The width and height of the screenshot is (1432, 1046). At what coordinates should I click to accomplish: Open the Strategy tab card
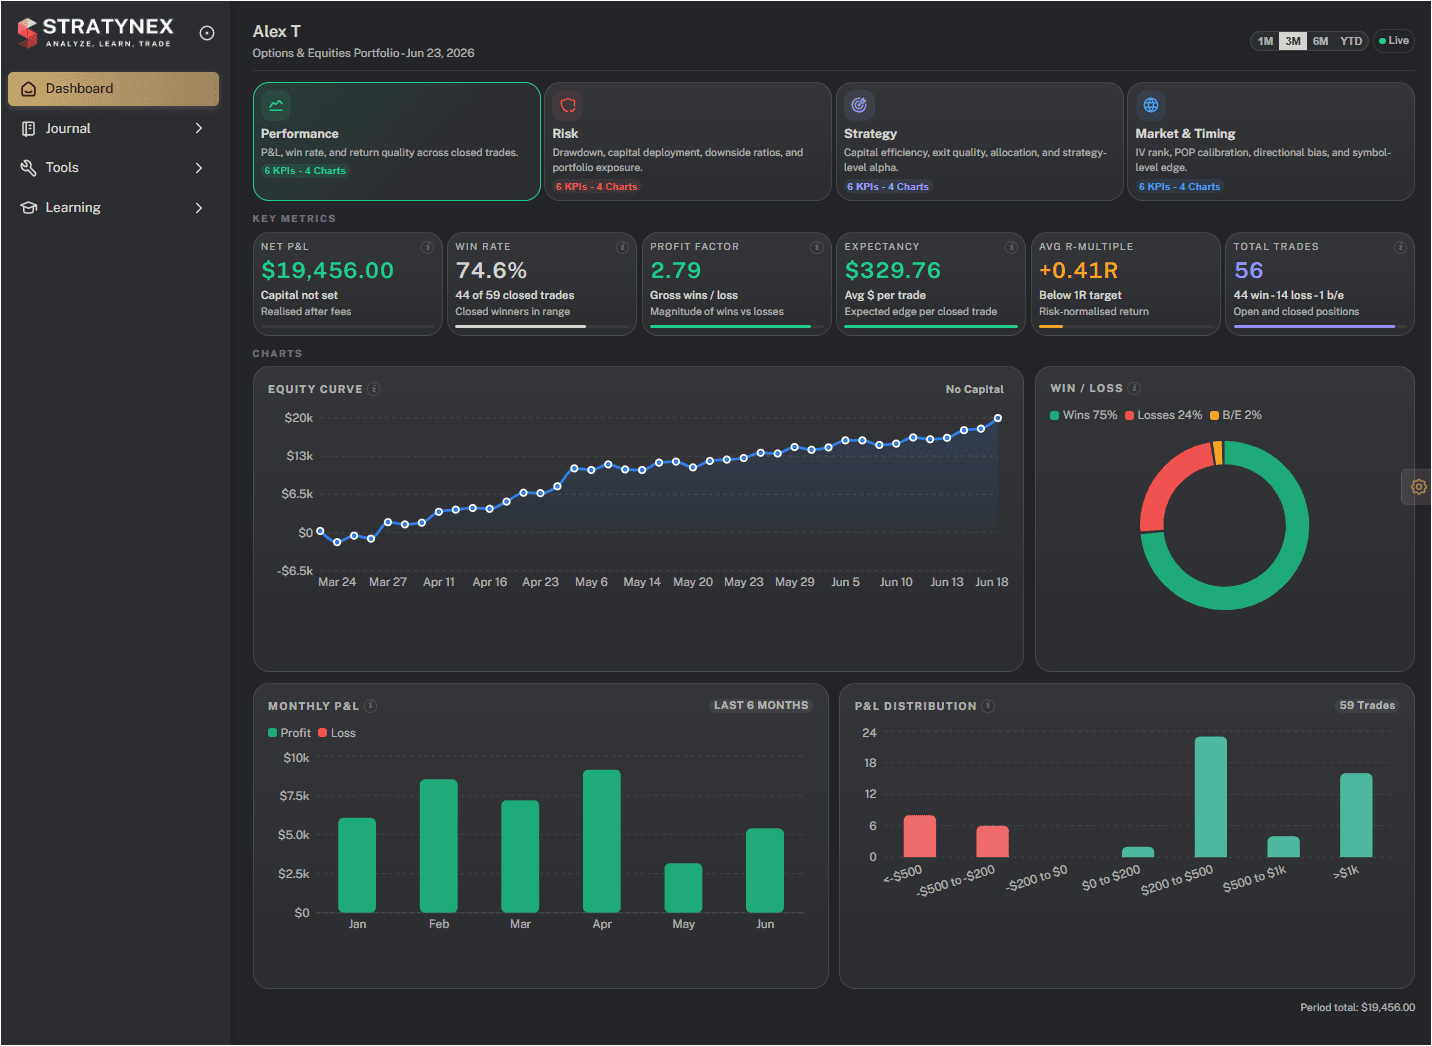tap(980, 142)
